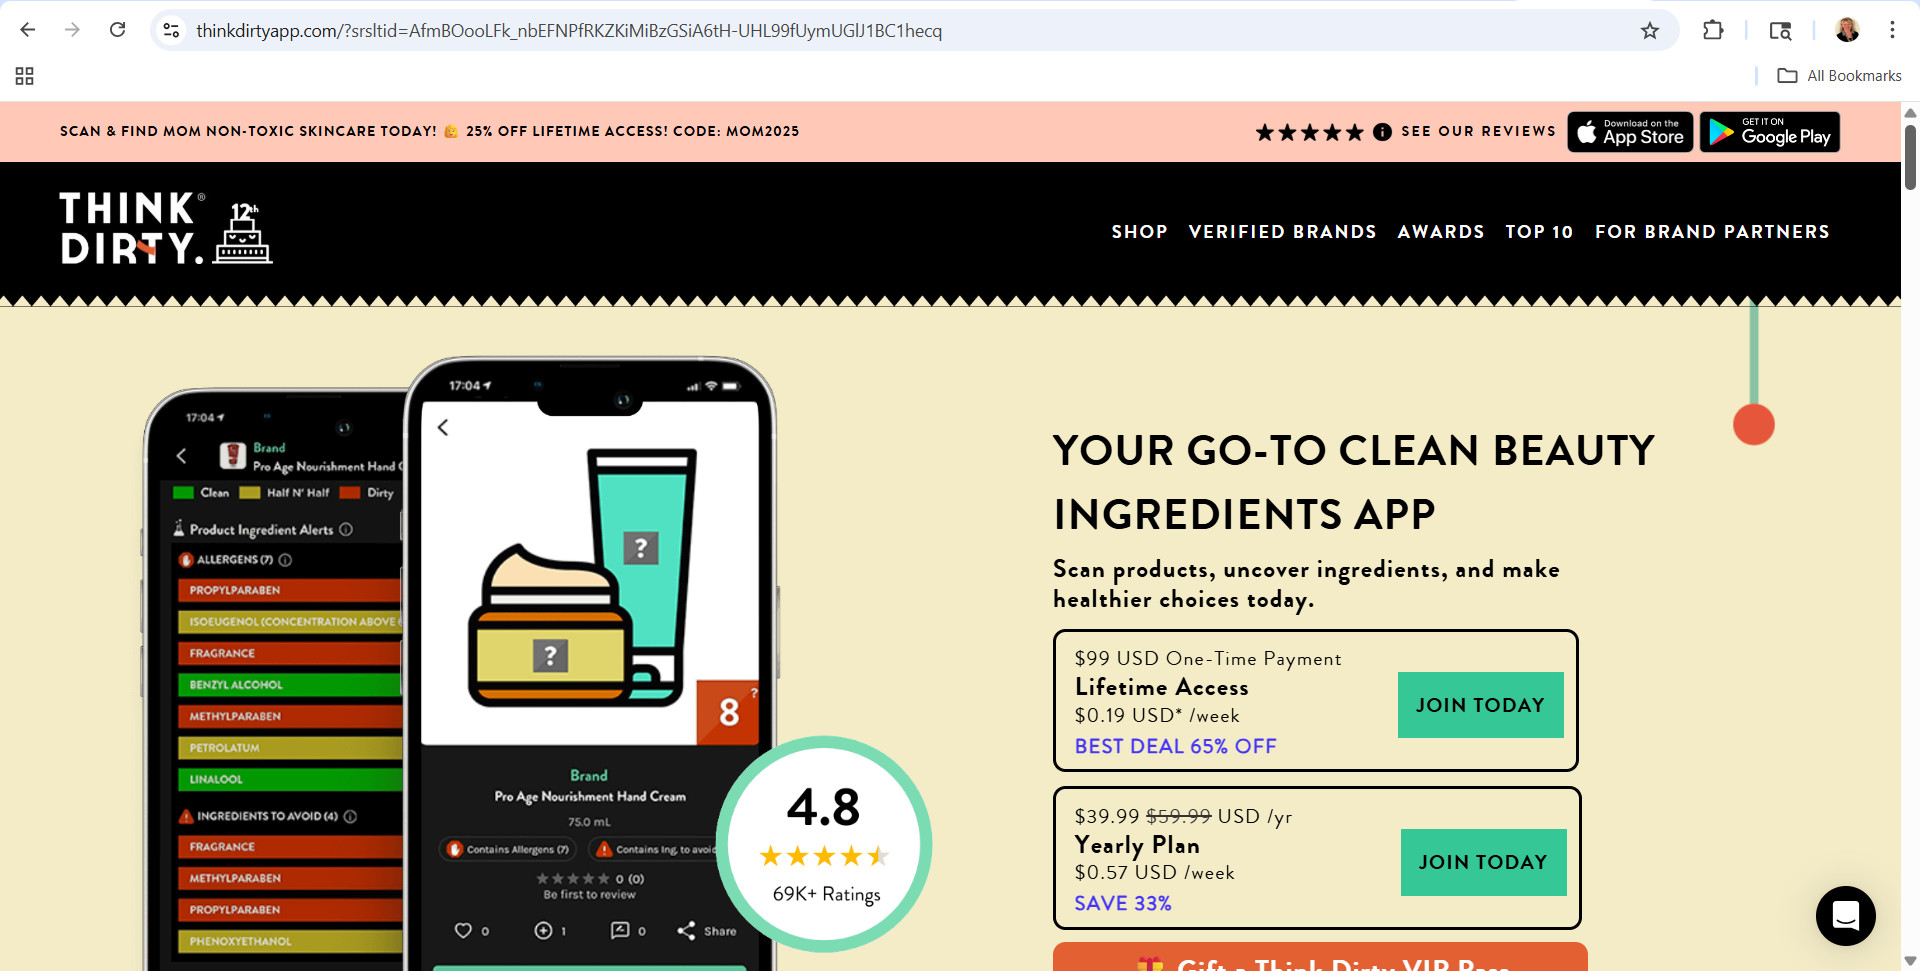Click the browser back arrow
Image resolution: width=1920 pixels, height=971 pixels.
pos(27,30)
